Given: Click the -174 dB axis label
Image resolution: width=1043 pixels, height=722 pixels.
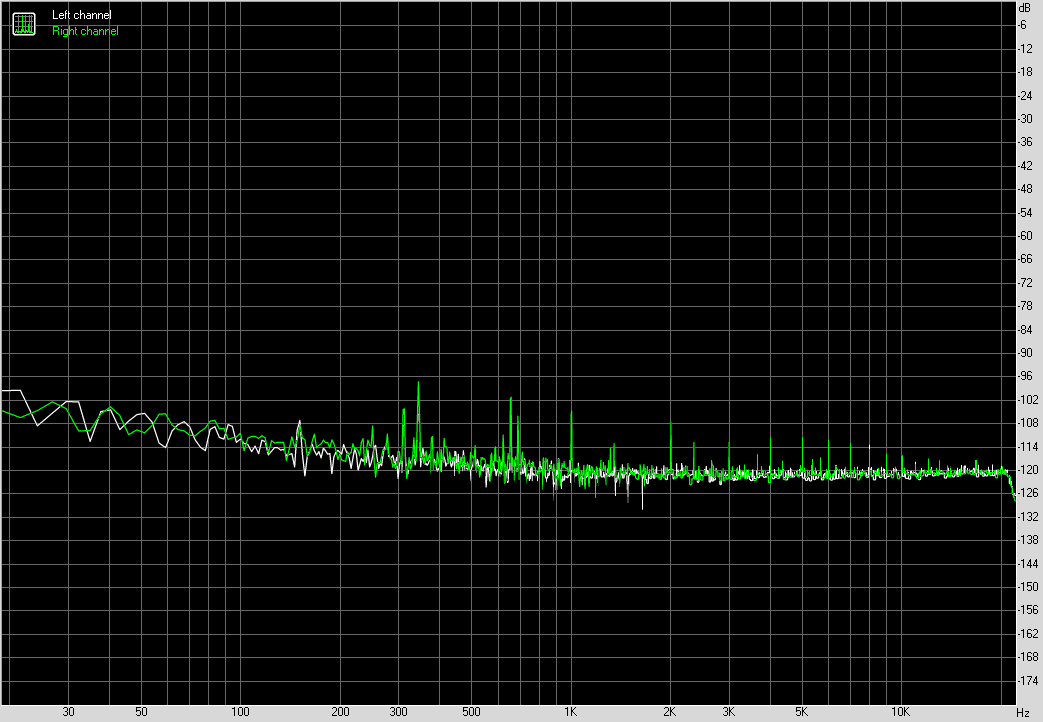Looking at the screenshot, I should 1028,680.
